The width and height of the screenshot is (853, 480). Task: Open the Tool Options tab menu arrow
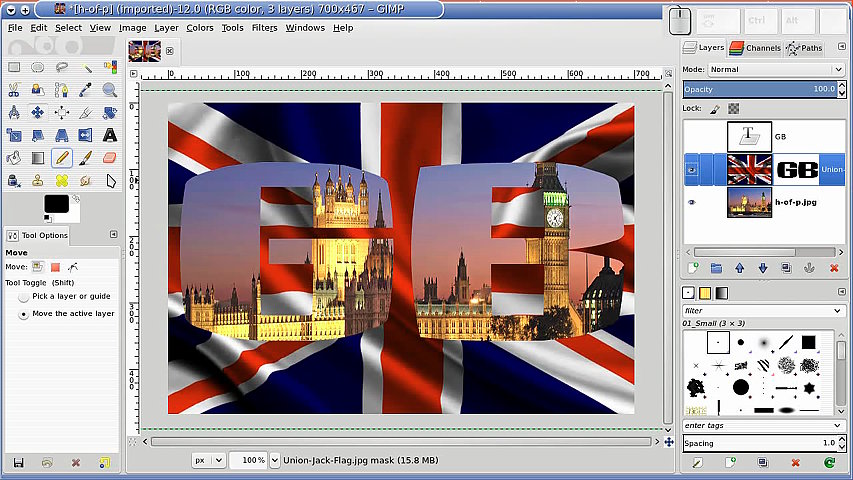(x=113, y=235)
